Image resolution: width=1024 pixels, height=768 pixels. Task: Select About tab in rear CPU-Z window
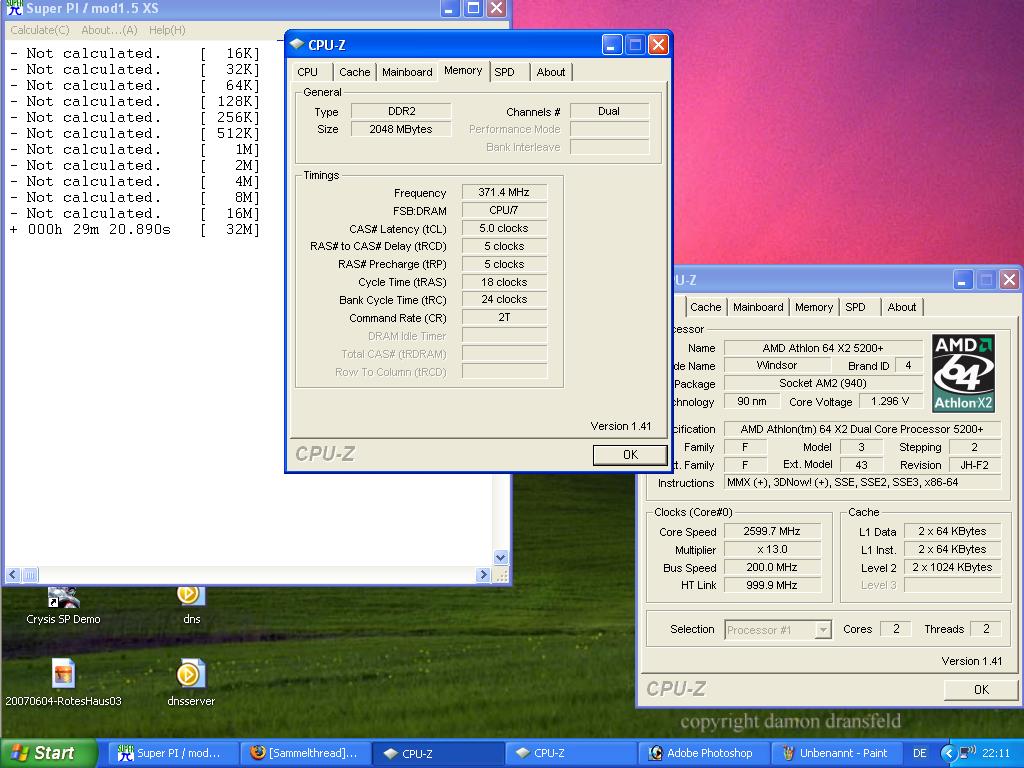pyautogui.click(x=902, y=307)
